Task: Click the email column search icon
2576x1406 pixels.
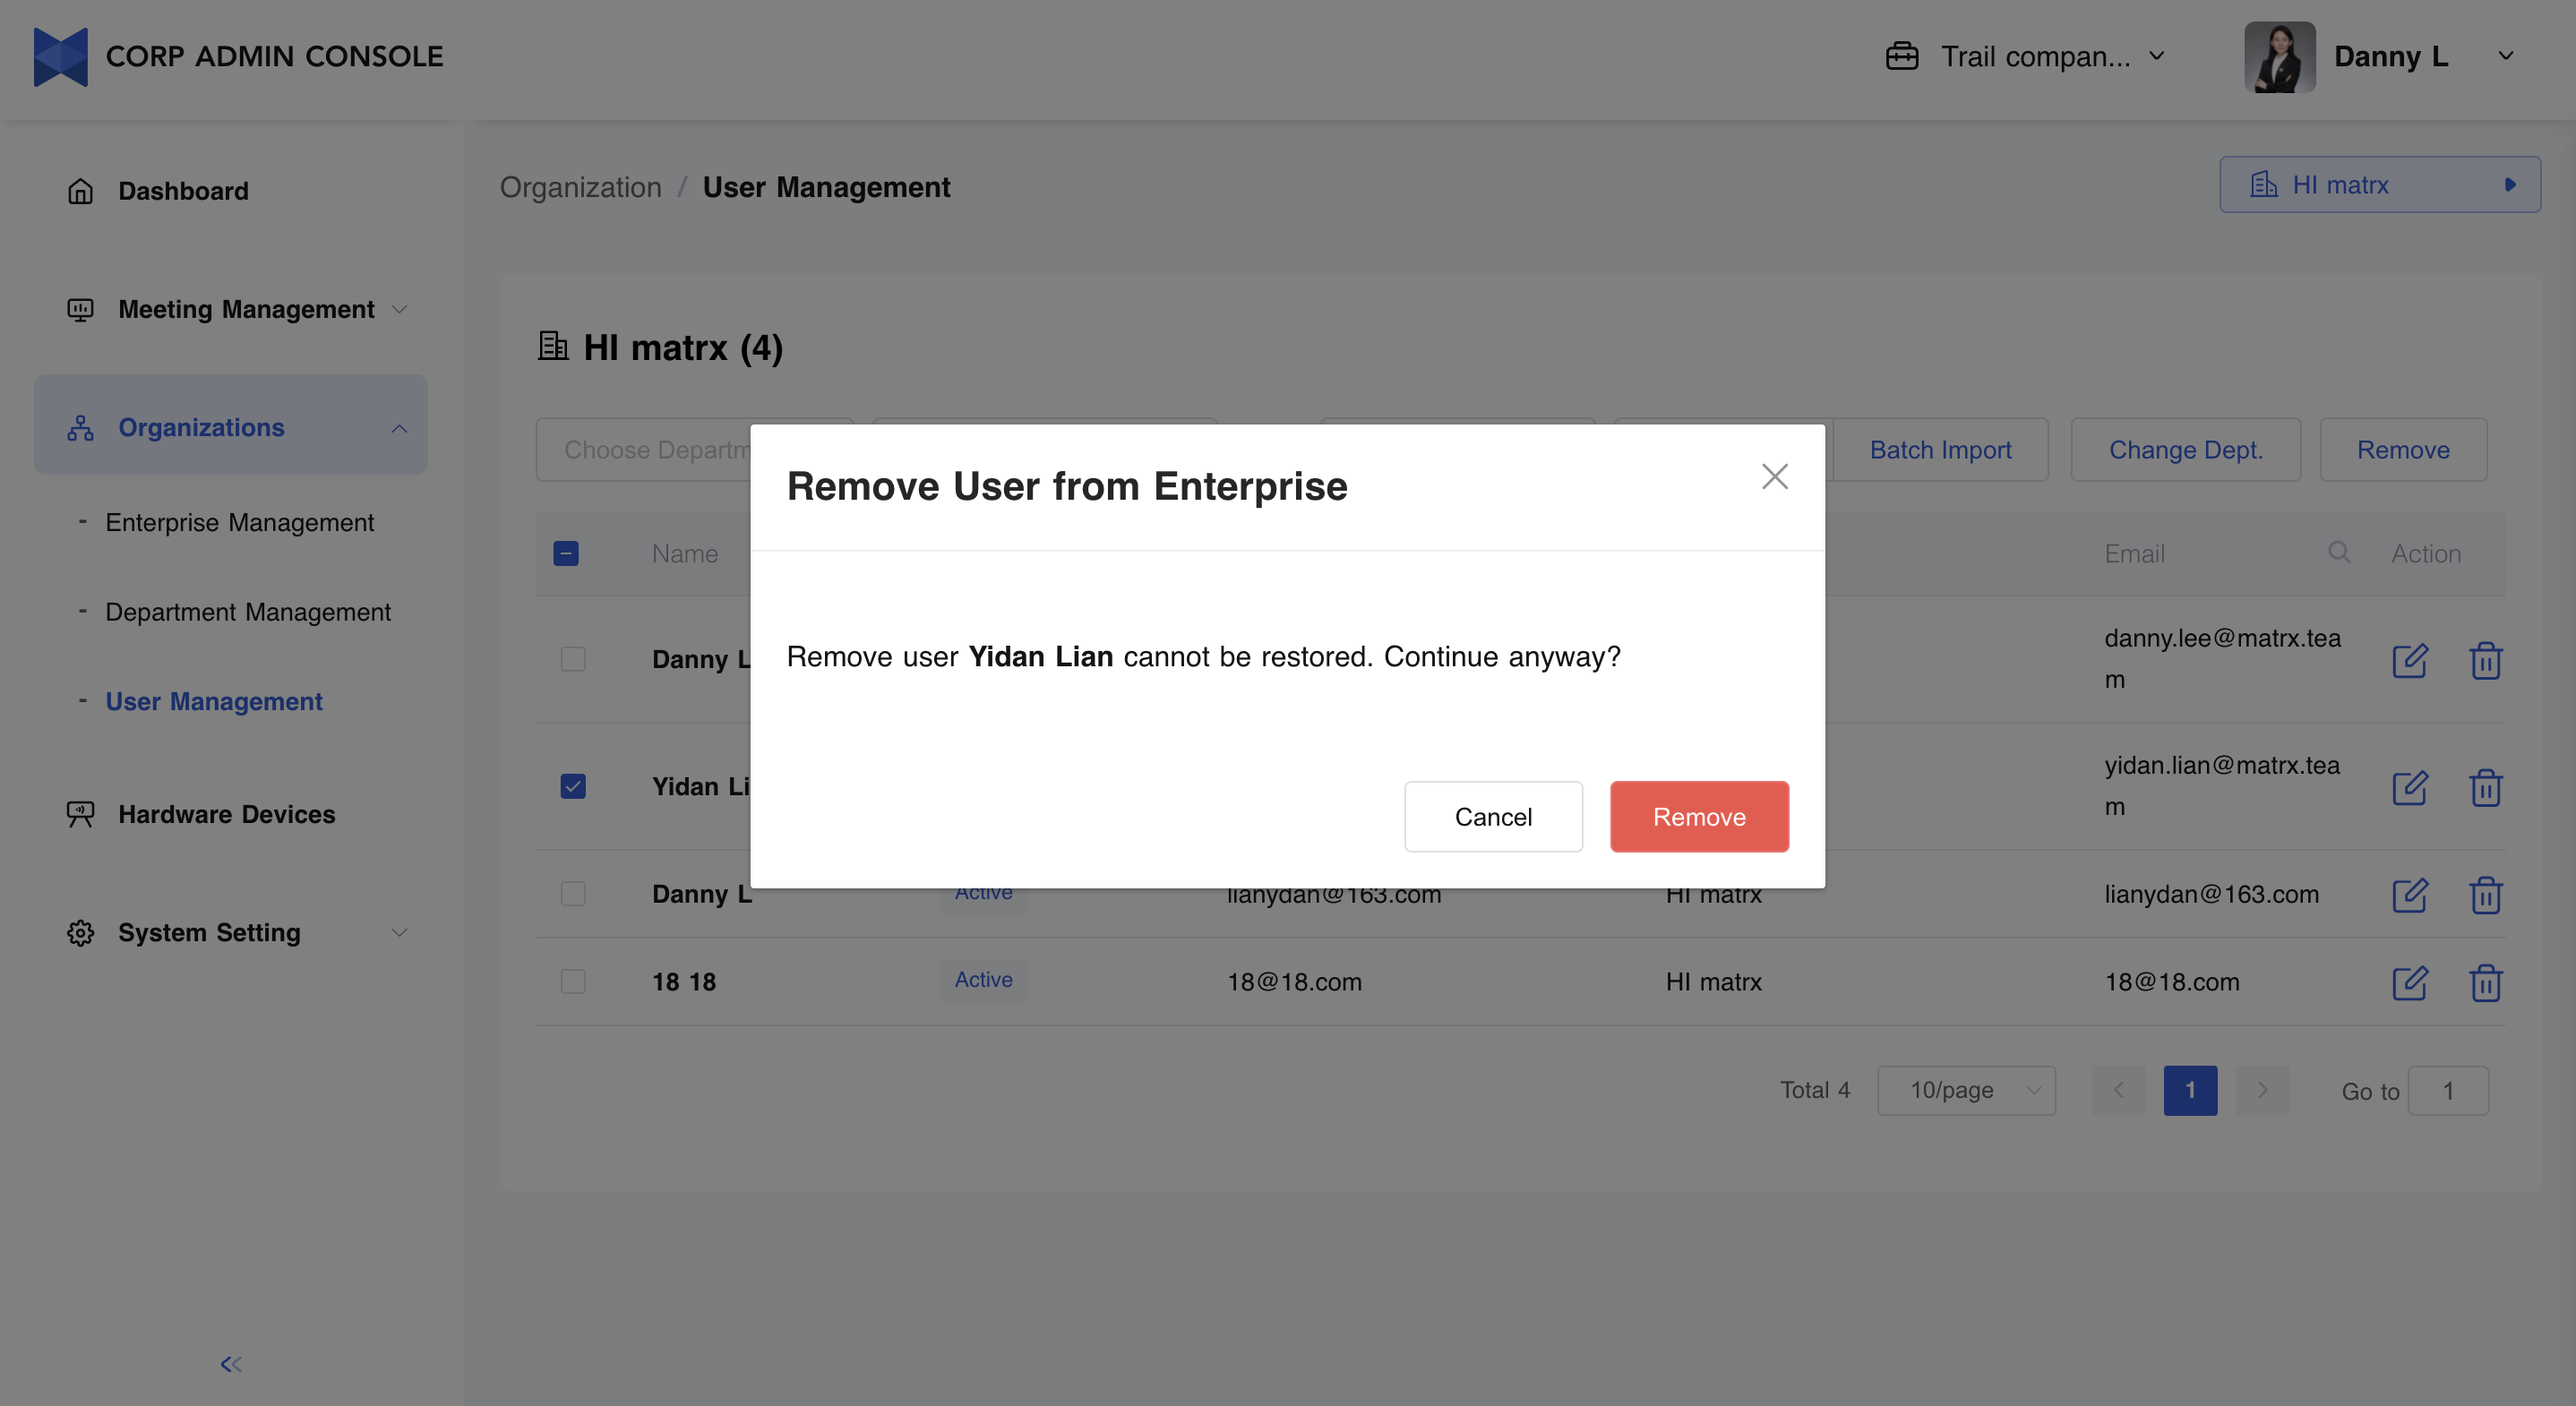Action: 2338,552
